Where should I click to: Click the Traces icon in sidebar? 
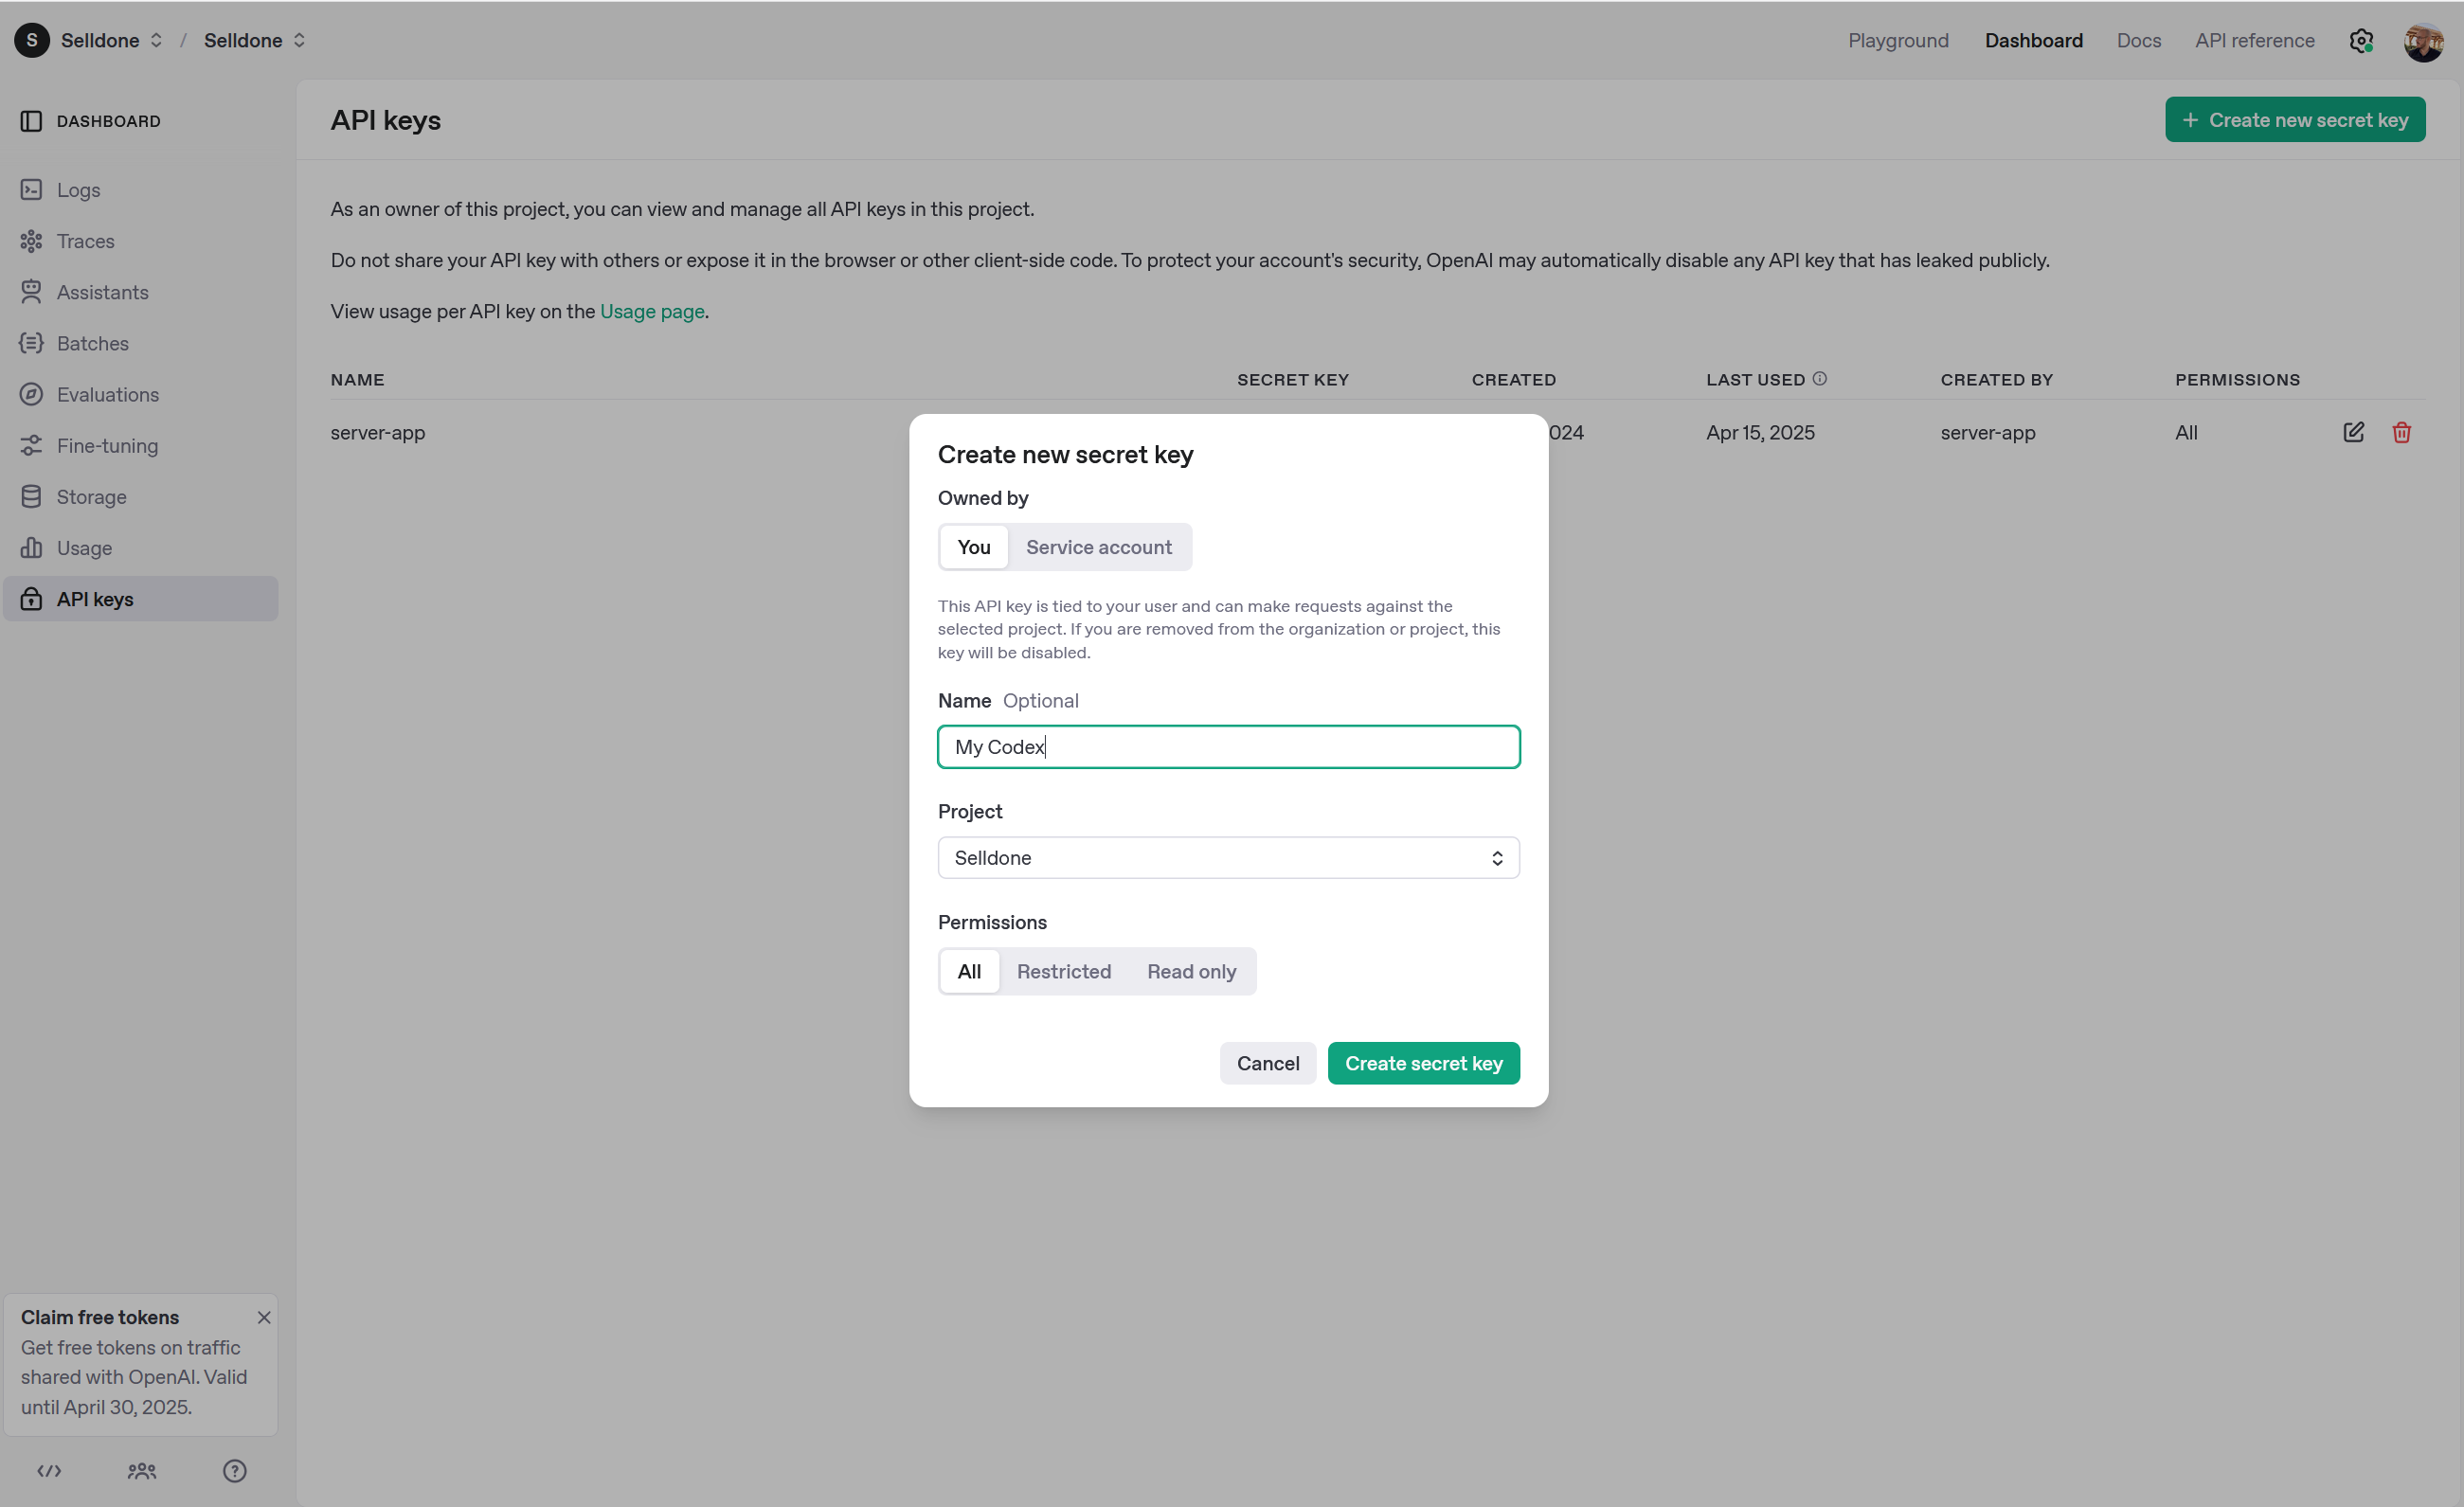[x=31, y=241]
